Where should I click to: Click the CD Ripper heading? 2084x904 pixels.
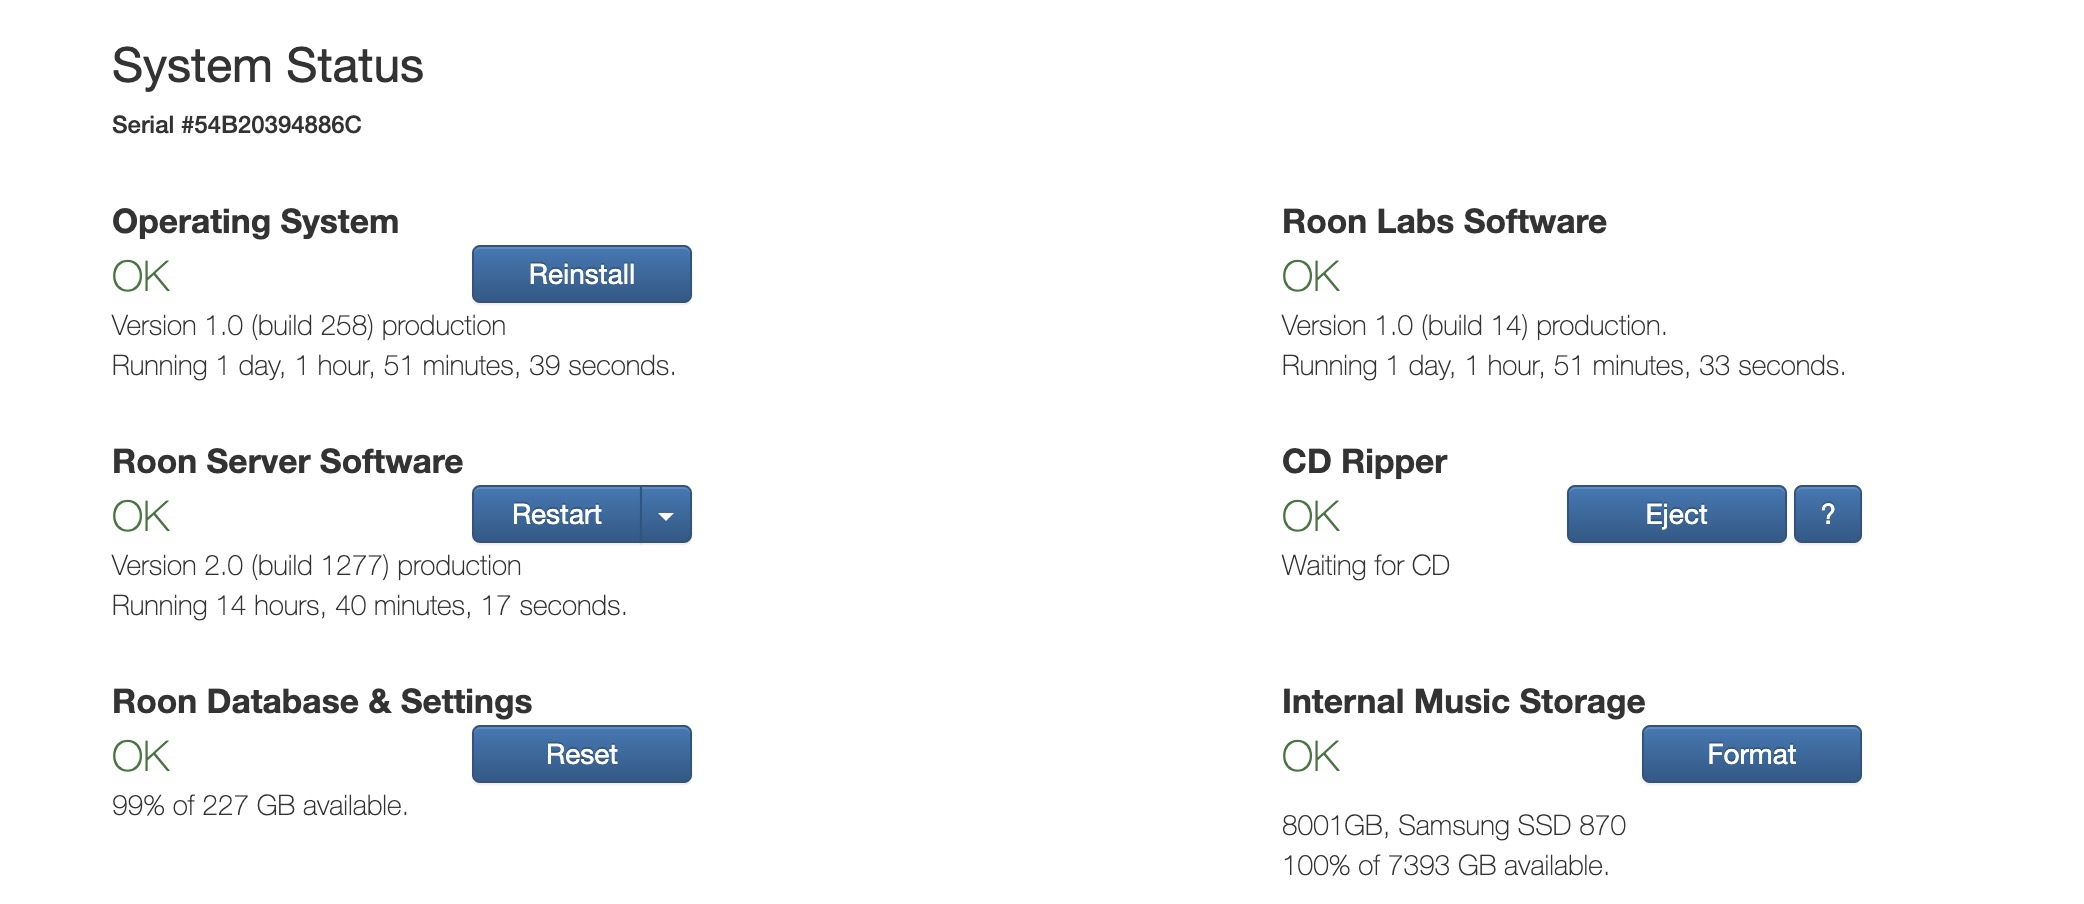1364,461
